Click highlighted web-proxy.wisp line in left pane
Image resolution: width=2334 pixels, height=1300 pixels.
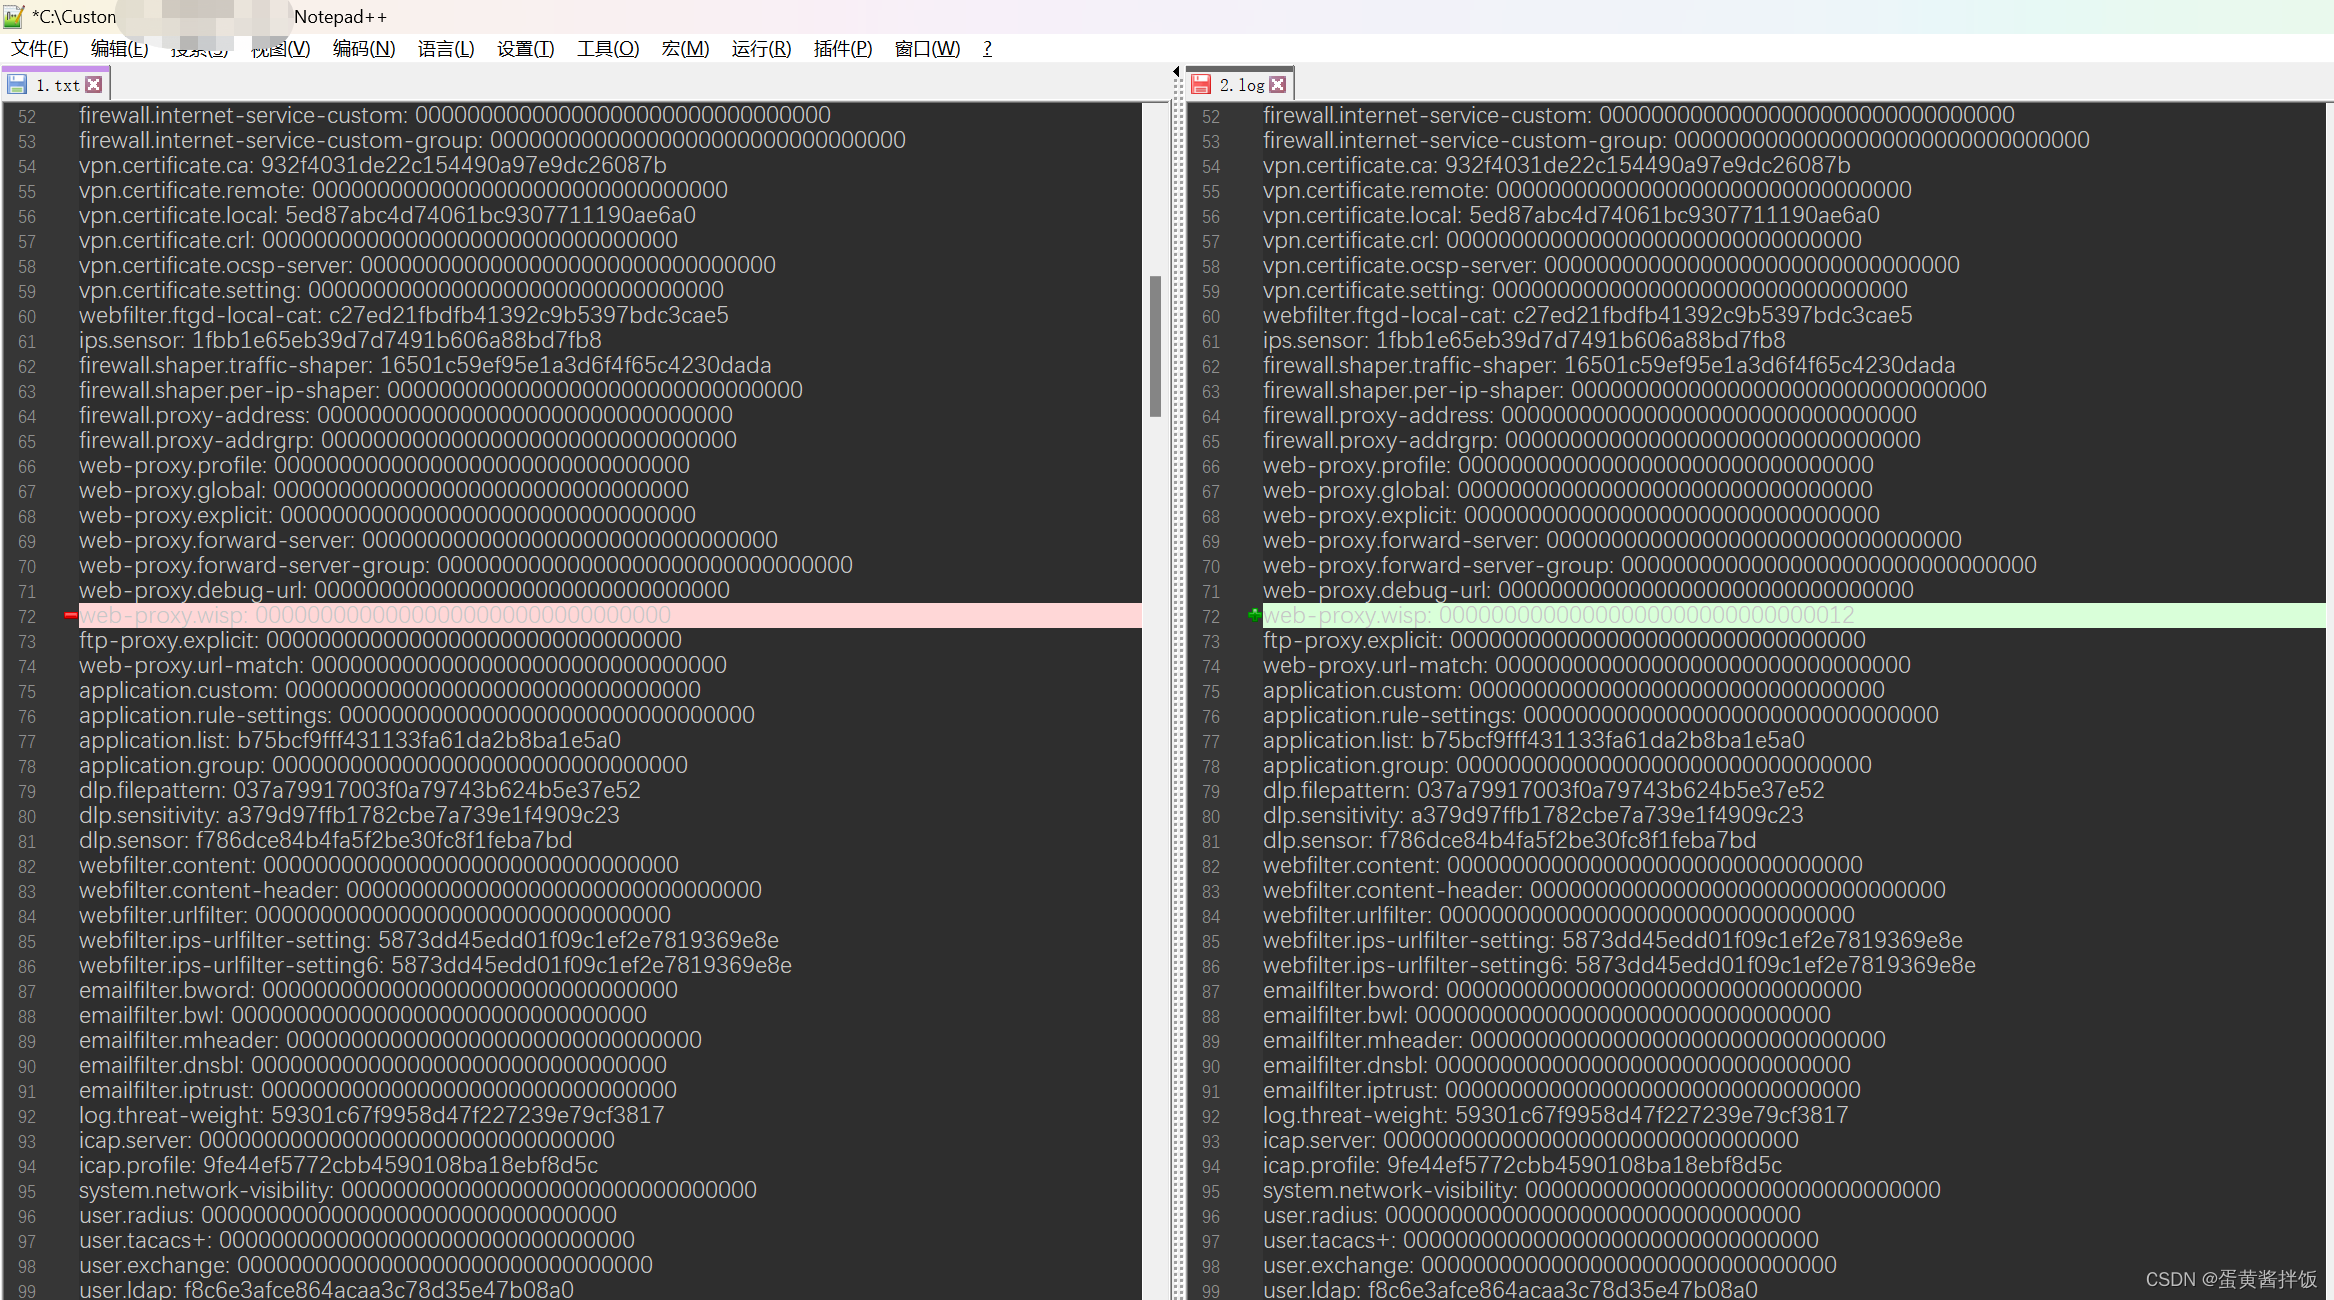[x=610, y=615]
